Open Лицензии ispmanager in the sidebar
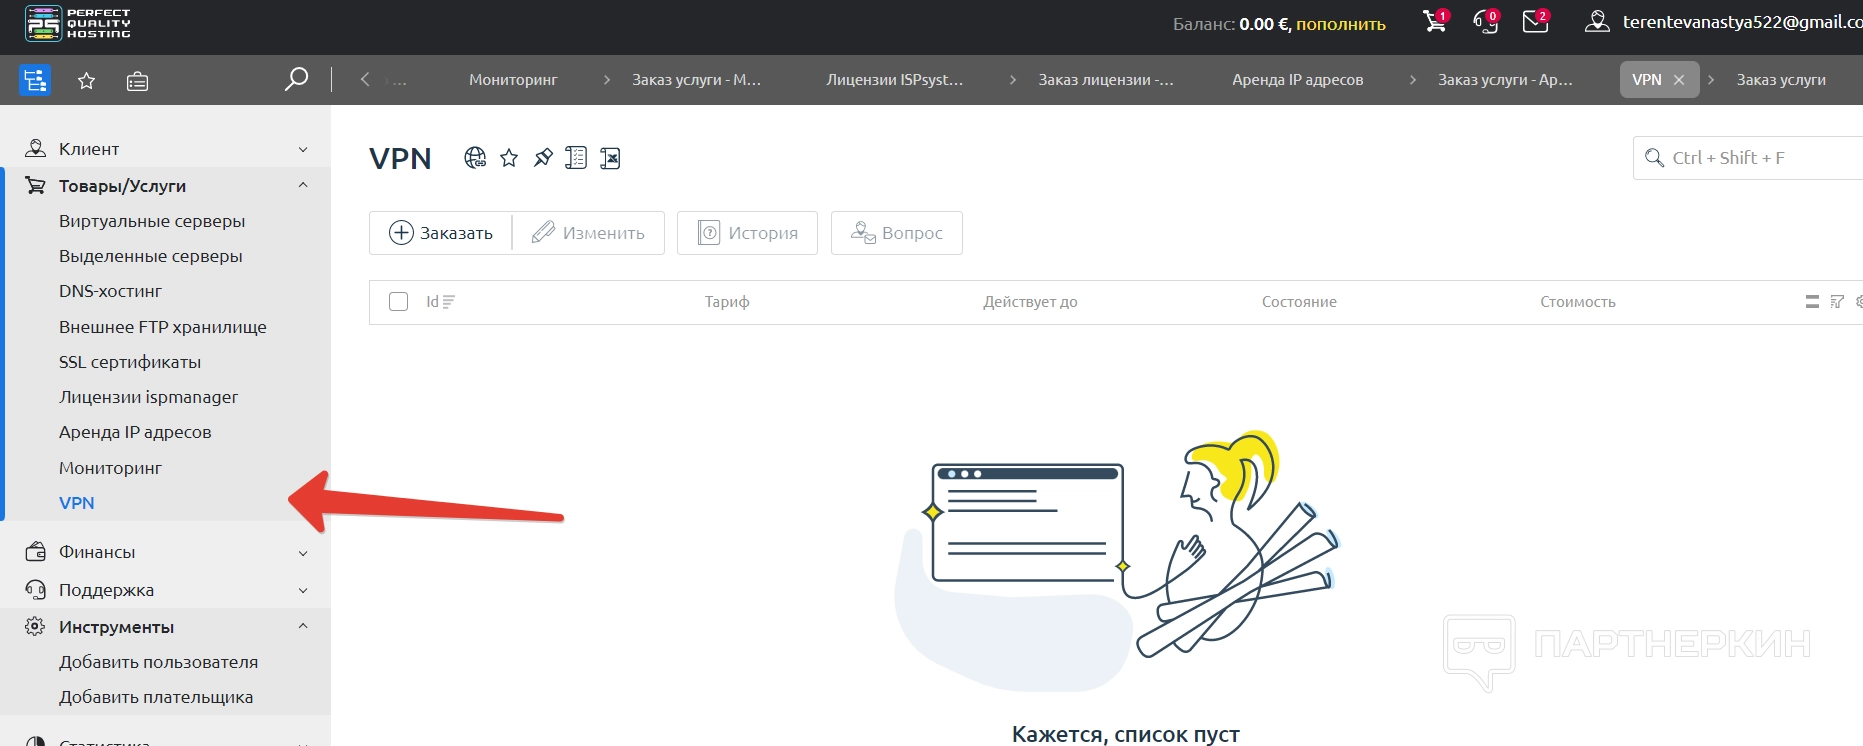Screen dimensions: 1863x746 (x=148, y=397)
